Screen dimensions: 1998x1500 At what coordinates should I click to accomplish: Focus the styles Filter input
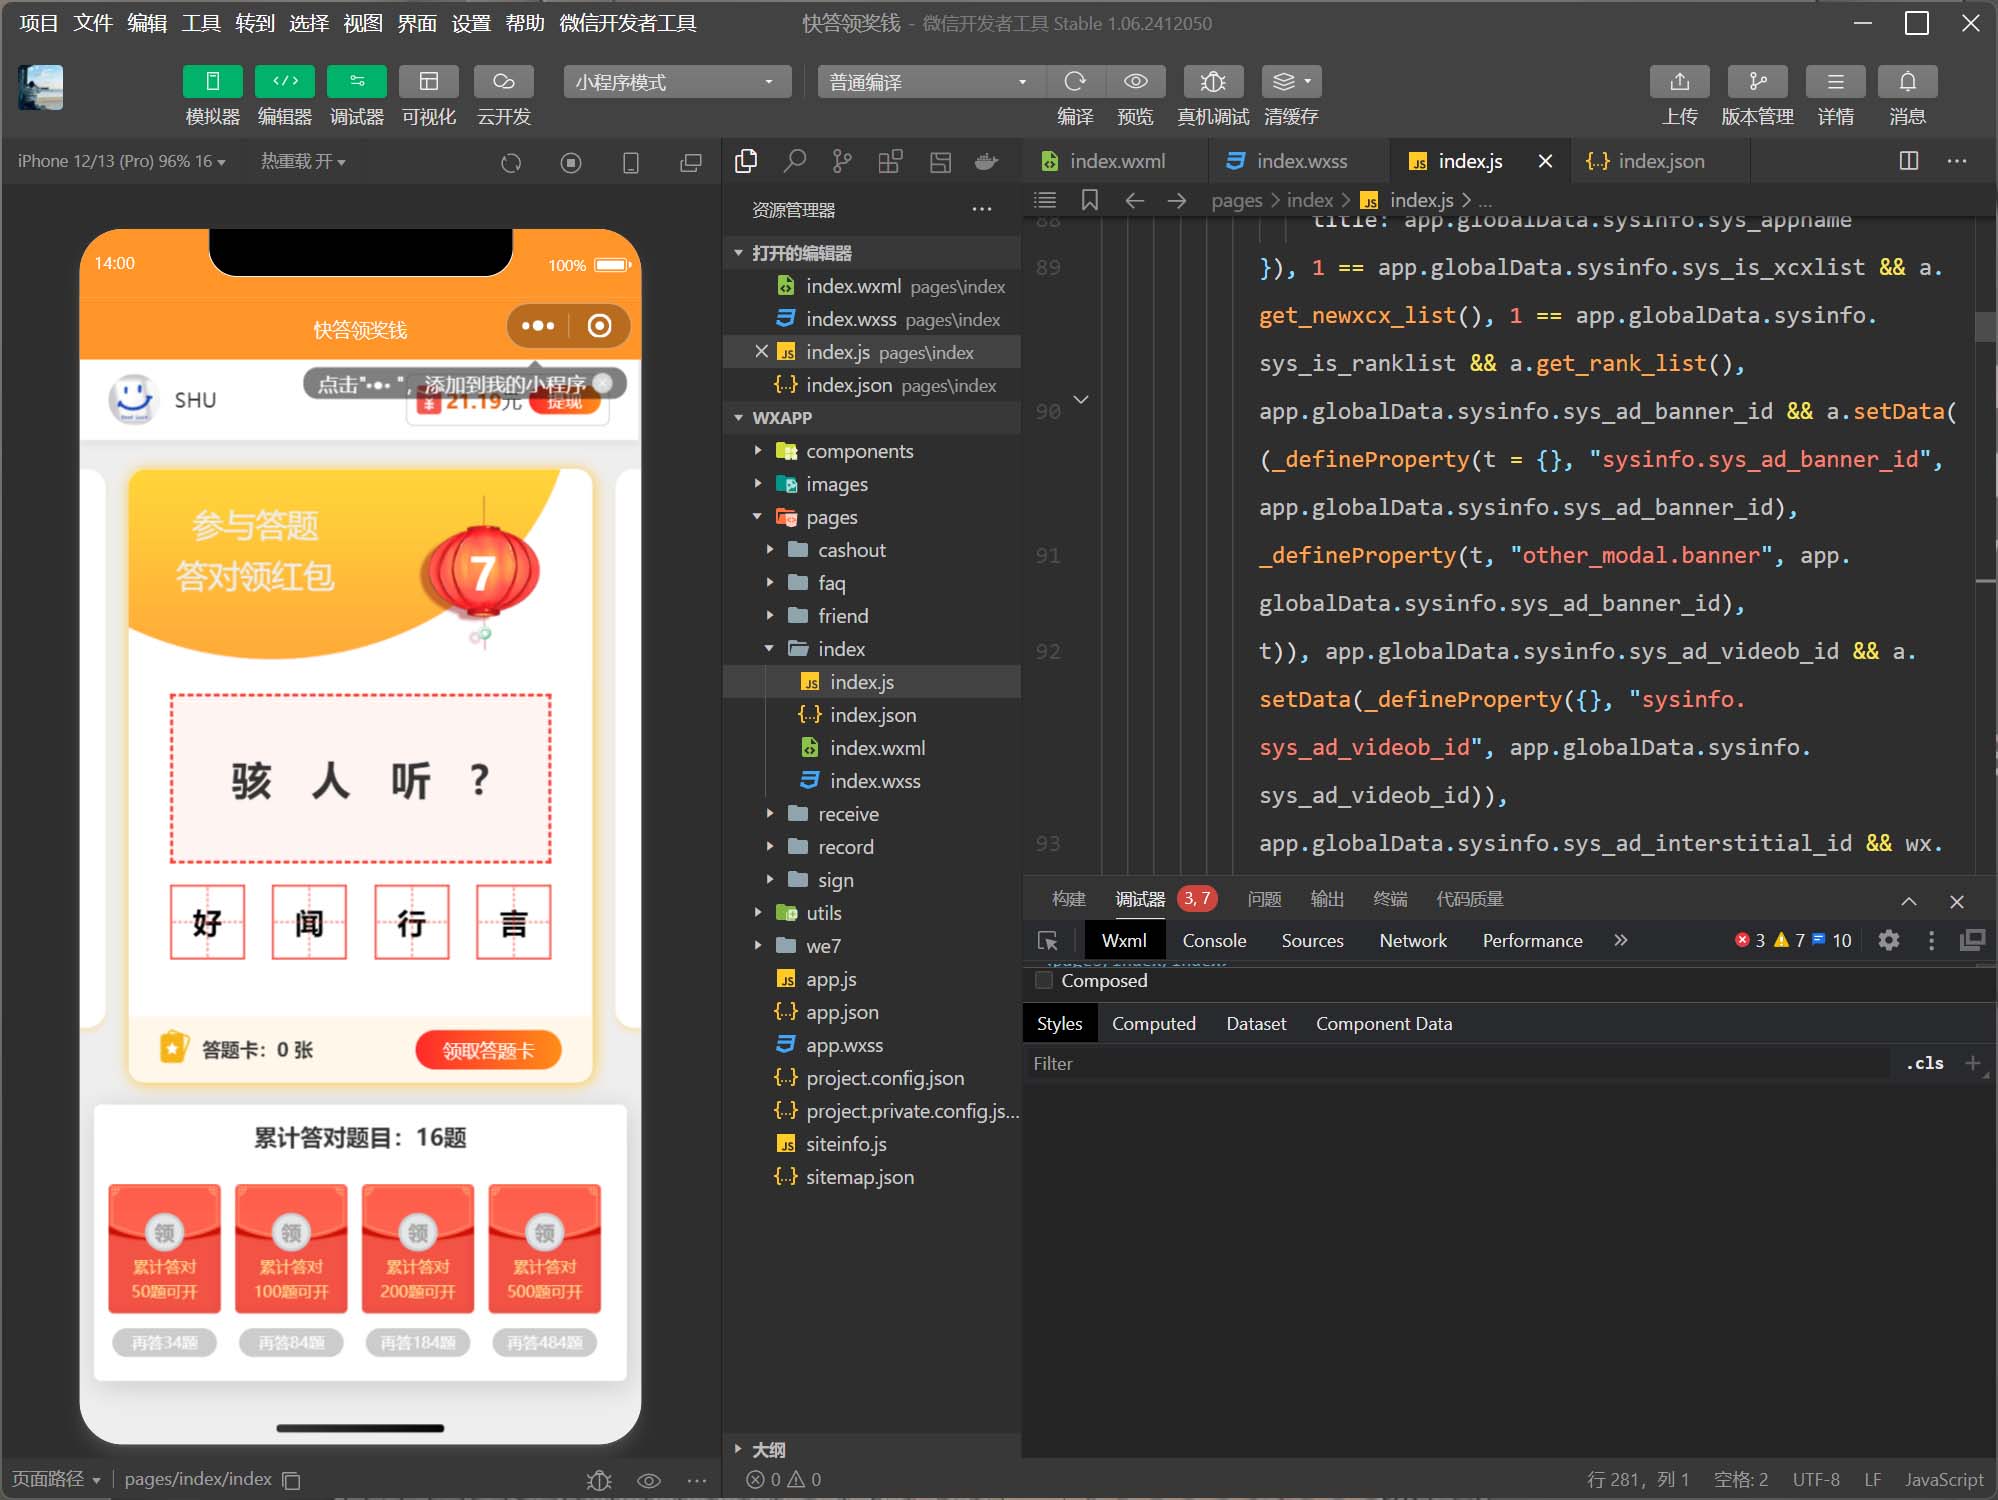pos(1456,1063)
